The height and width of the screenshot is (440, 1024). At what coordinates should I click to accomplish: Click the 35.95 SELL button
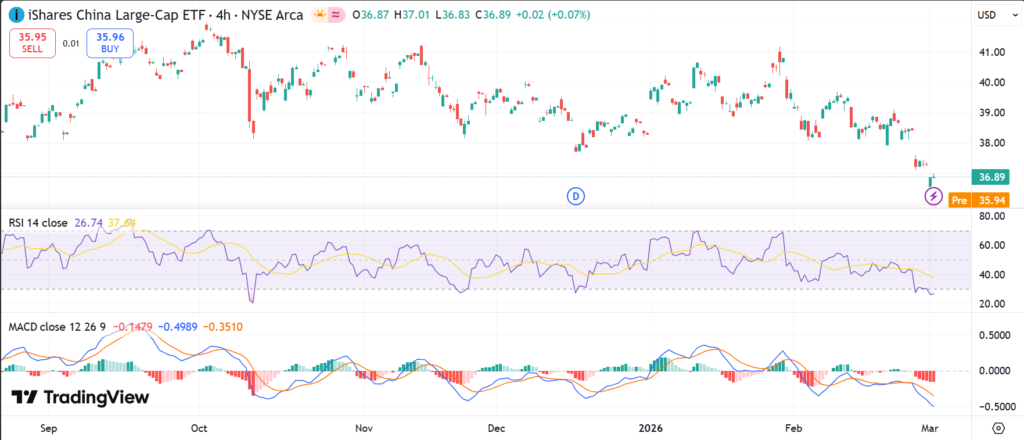(31, 42)
